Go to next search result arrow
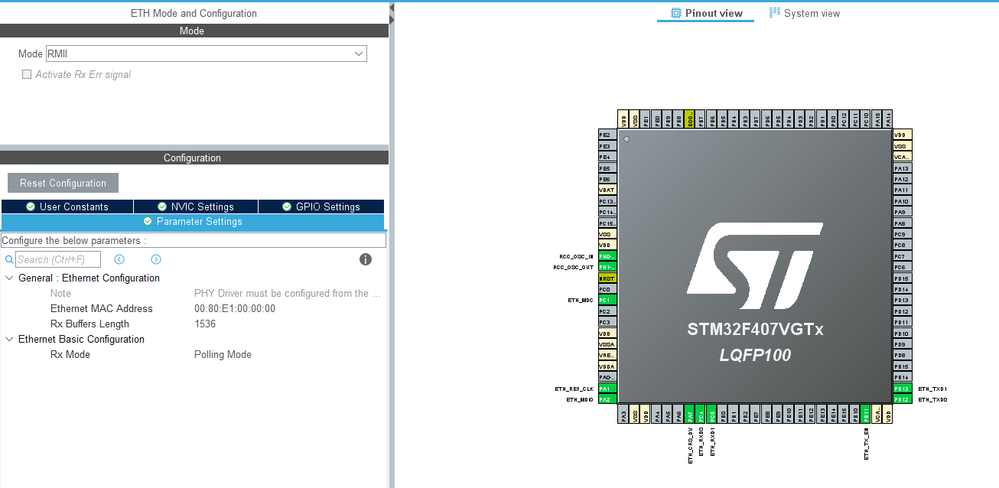This screenshot has width=999, height=488. pos(156,259)
